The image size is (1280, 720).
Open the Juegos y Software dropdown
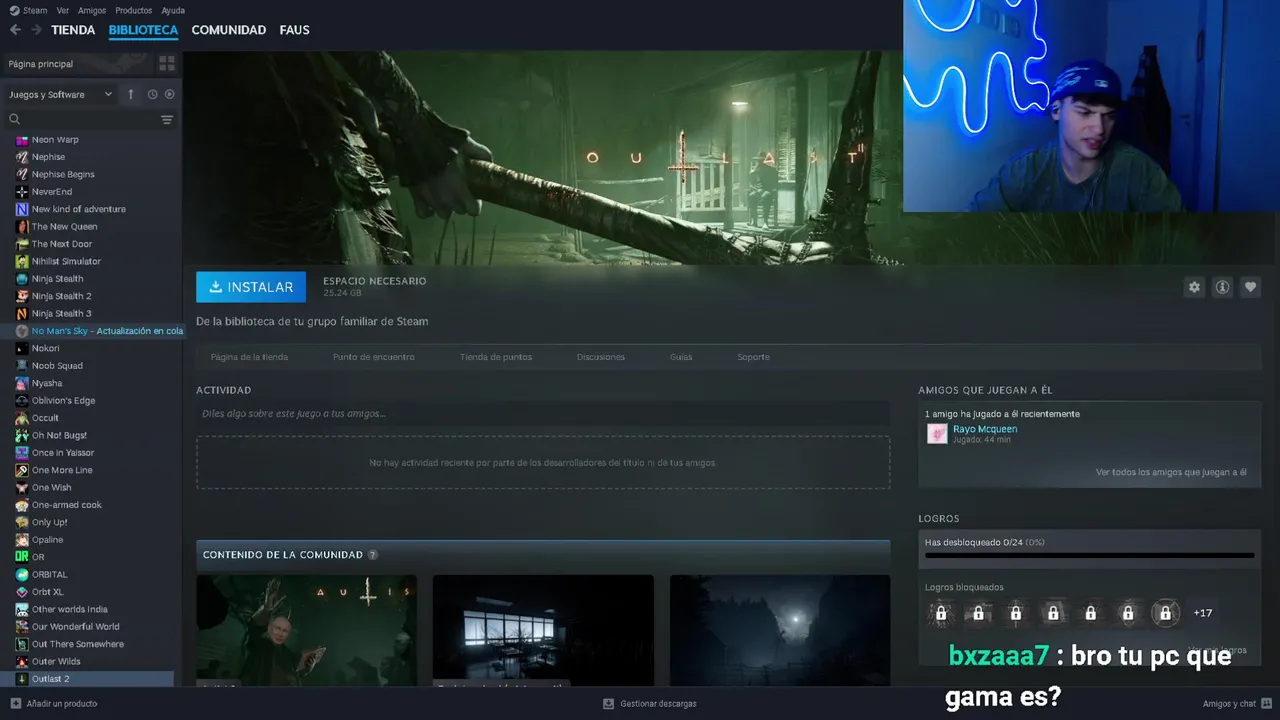coord(61,94)
